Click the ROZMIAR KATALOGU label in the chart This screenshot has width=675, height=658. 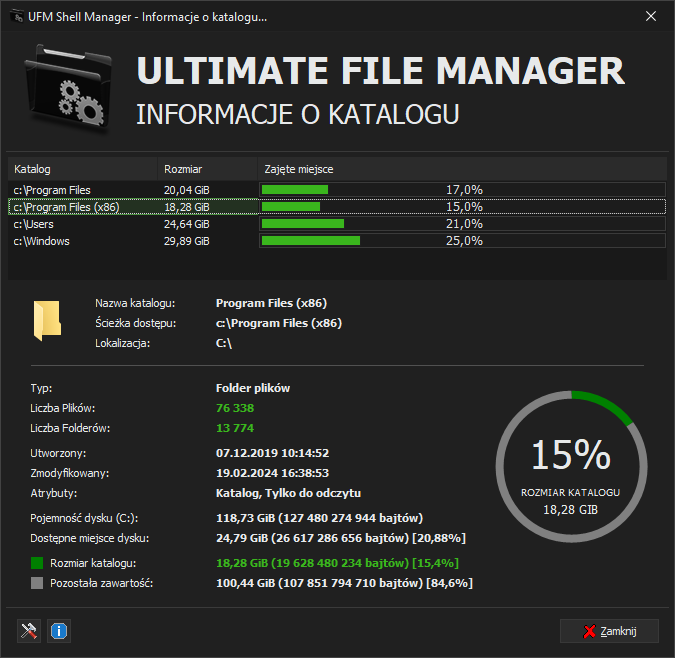(571, 493)
